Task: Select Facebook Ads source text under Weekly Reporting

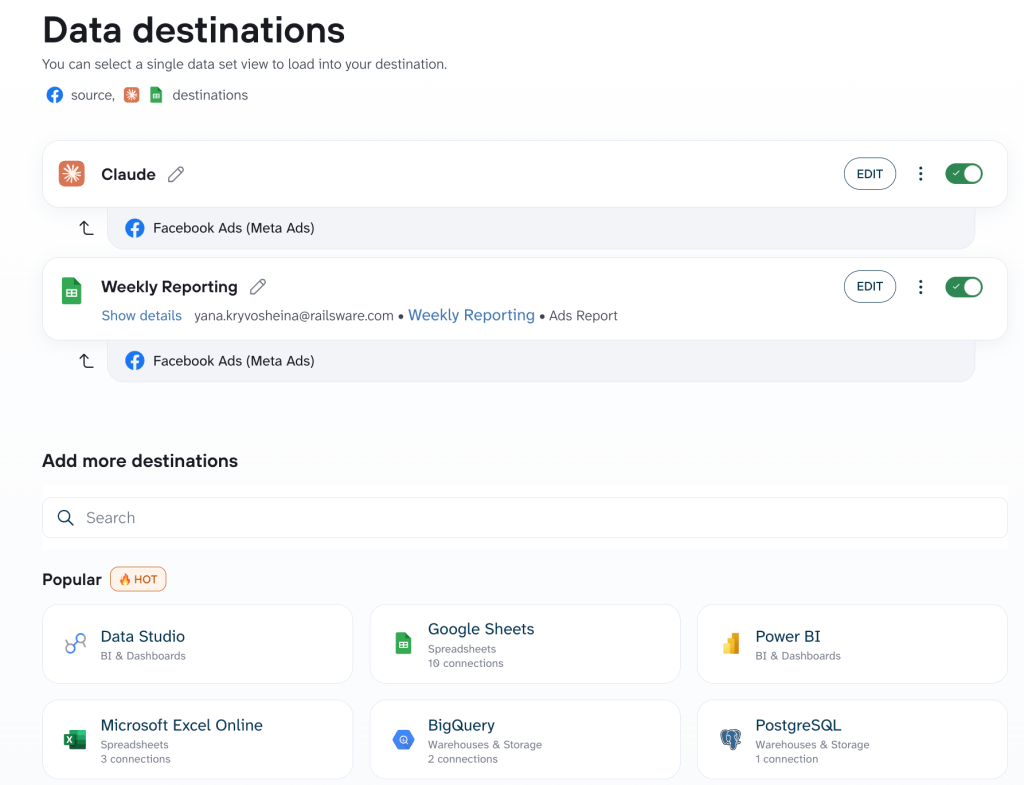Action: [234, 360]
